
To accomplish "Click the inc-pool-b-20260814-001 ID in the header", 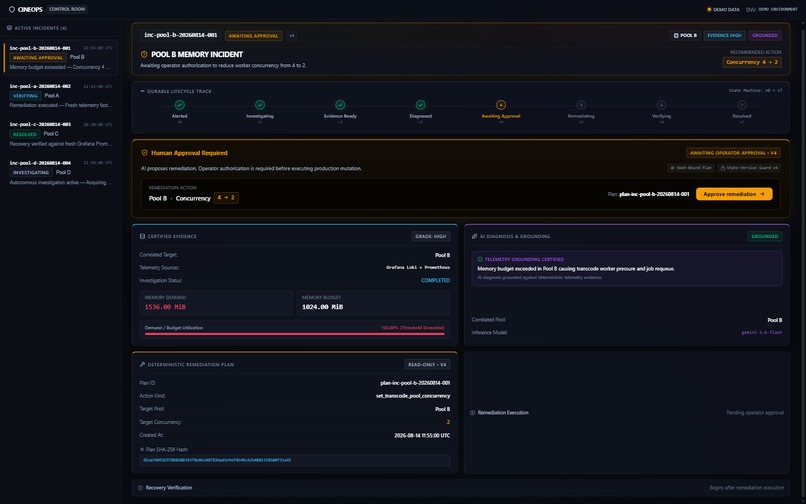I will (x=180, y=35).
